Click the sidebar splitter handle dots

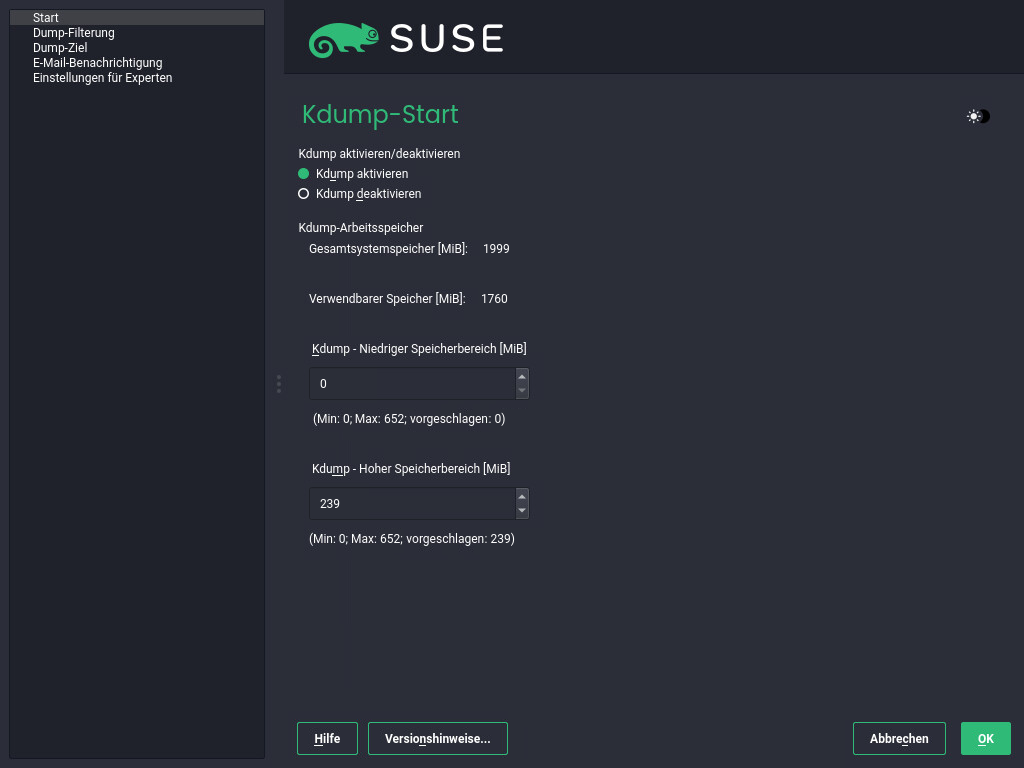pyautogui.click(x=279, y=384)
